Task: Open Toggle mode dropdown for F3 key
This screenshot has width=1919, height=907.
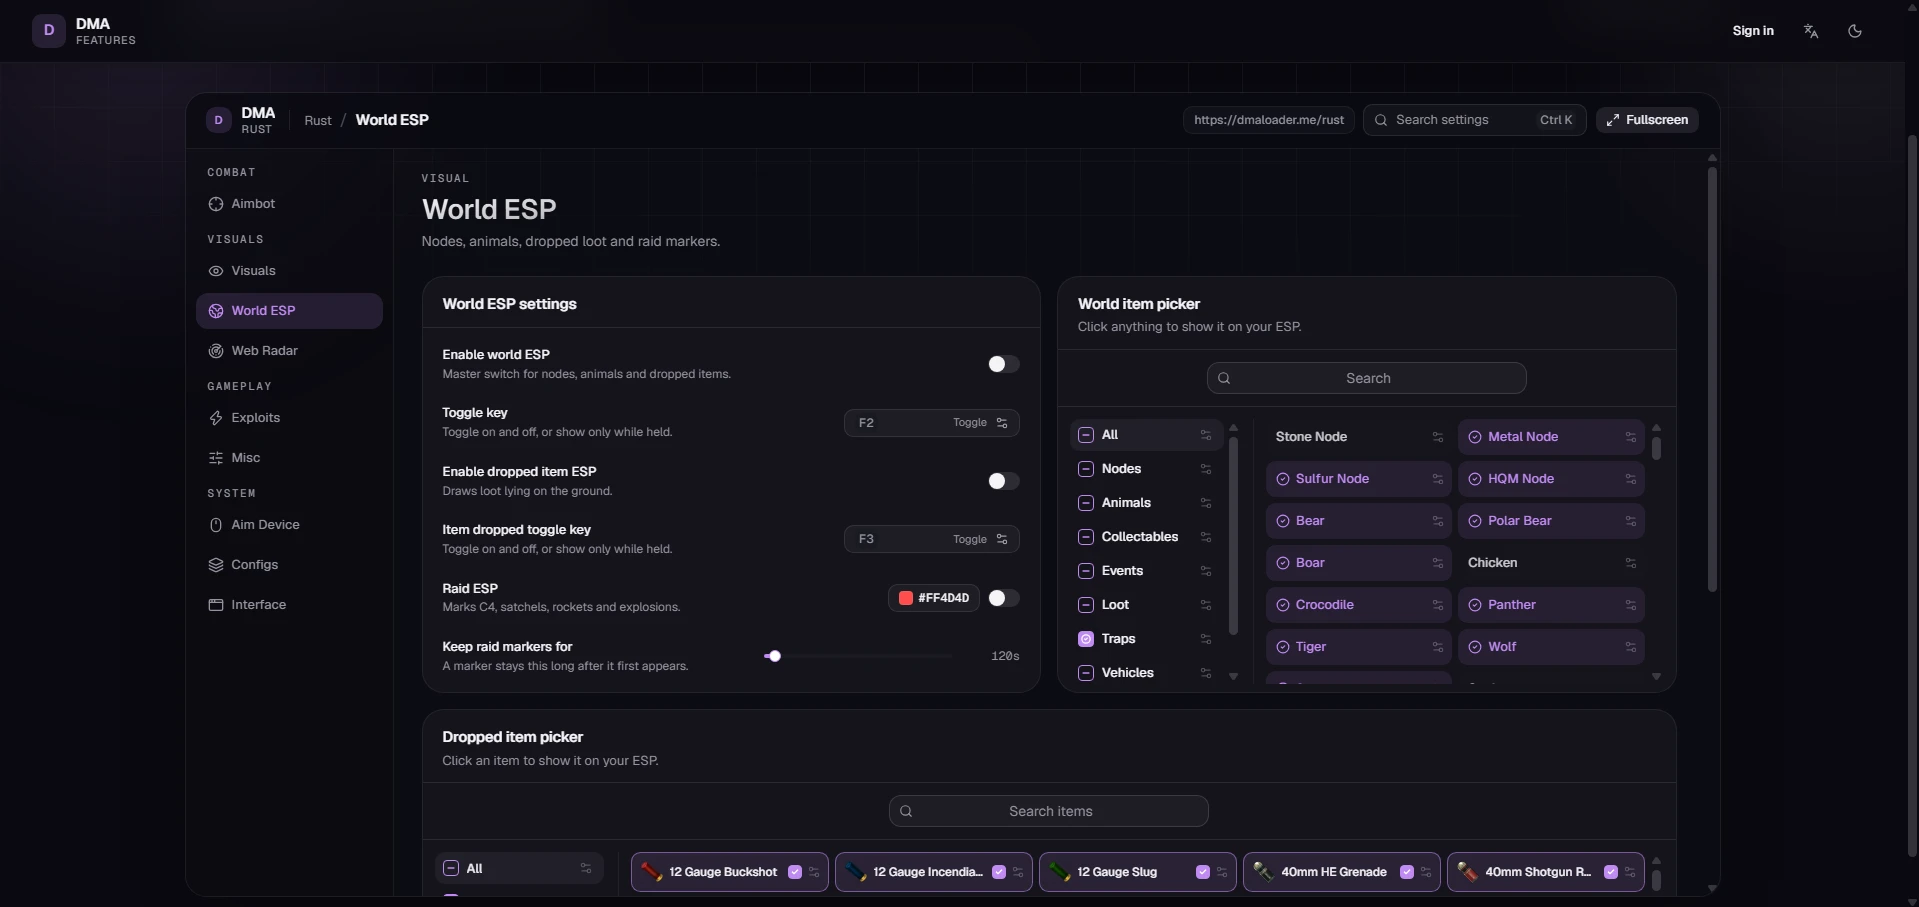Action: [x=980, y=539]
